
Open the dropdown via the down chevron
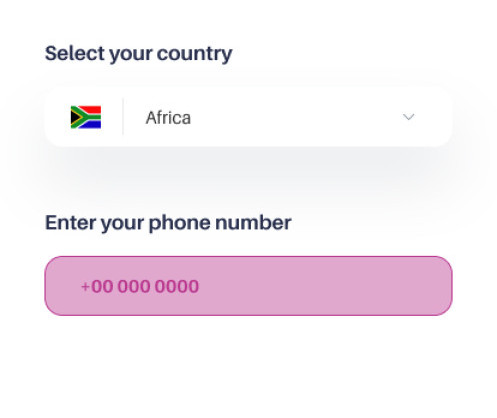tap(408, 117)
